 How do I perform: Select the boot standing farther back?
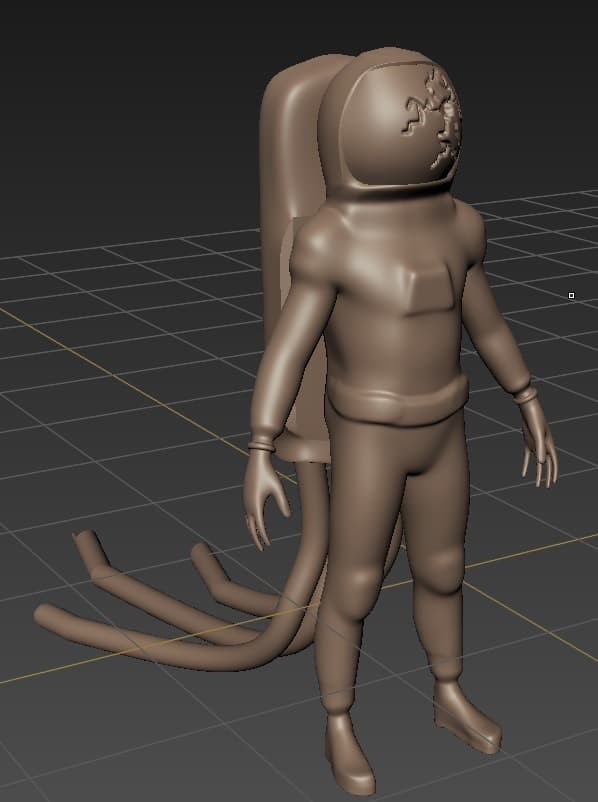[466, 716]
